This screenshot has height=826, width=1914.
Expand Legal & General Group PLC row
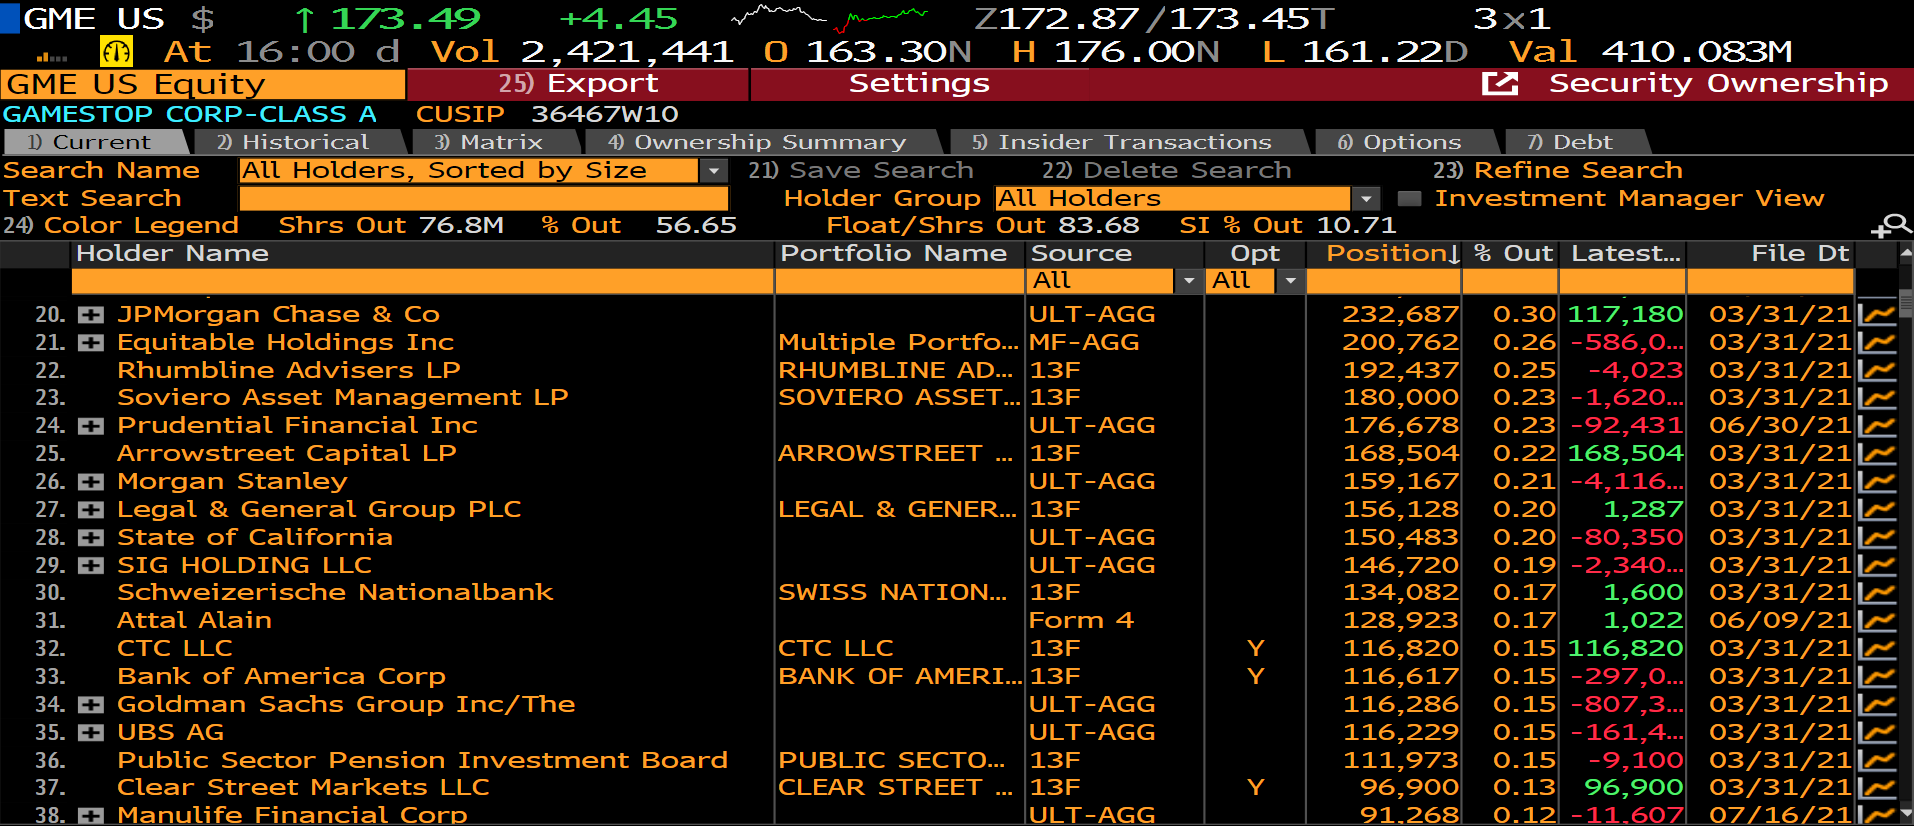point(91,510)
